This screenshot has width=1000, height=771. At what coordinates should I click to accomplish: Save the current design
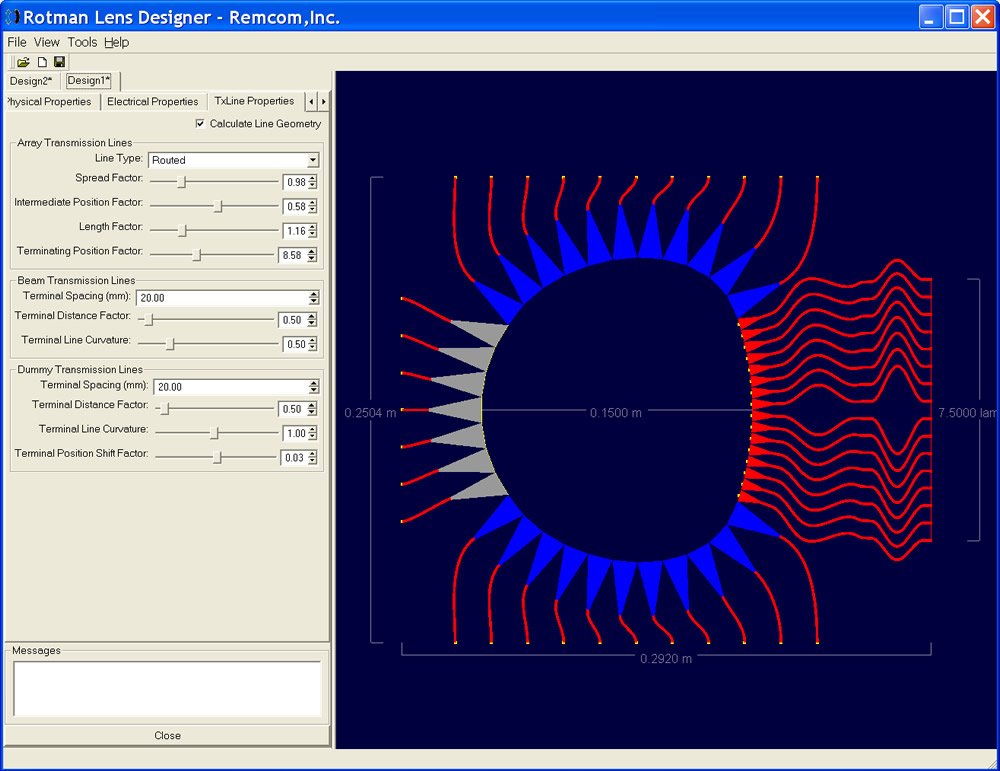59,61
